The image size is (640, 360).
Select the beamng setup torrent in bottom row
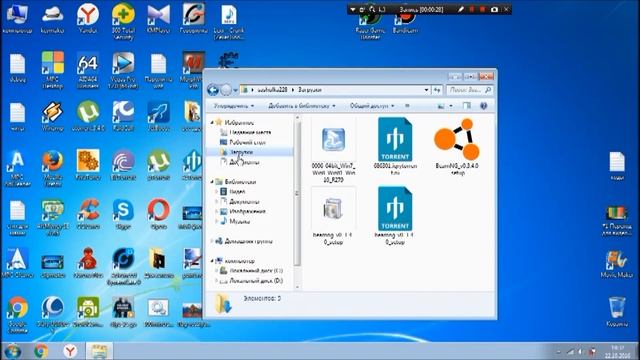(x=395, y=216)
